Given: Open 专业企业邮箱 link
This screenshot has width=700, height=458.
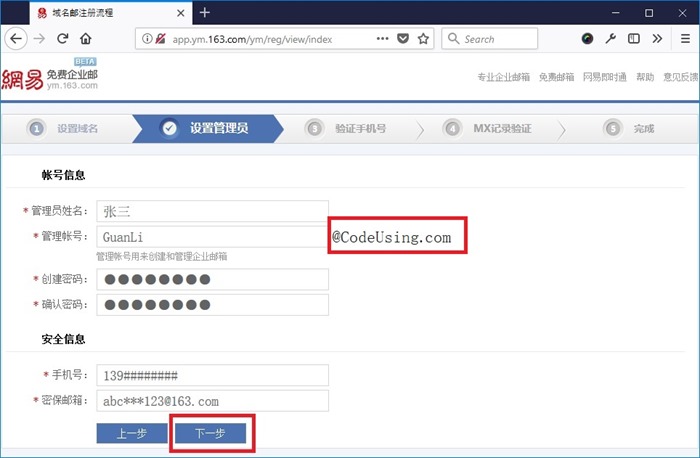Looking at the screenshot, I should click(x=504, y=77).
